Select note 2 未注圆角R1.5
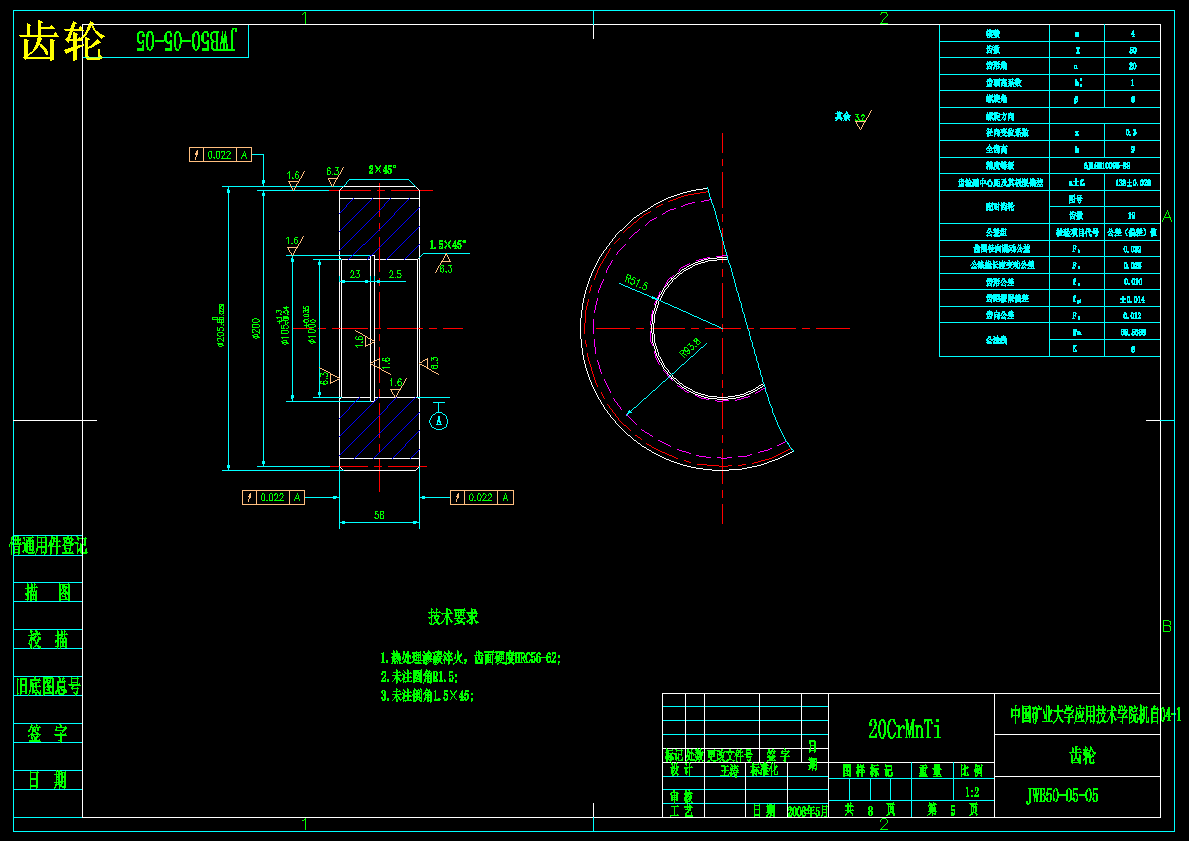 coord(419,676)
